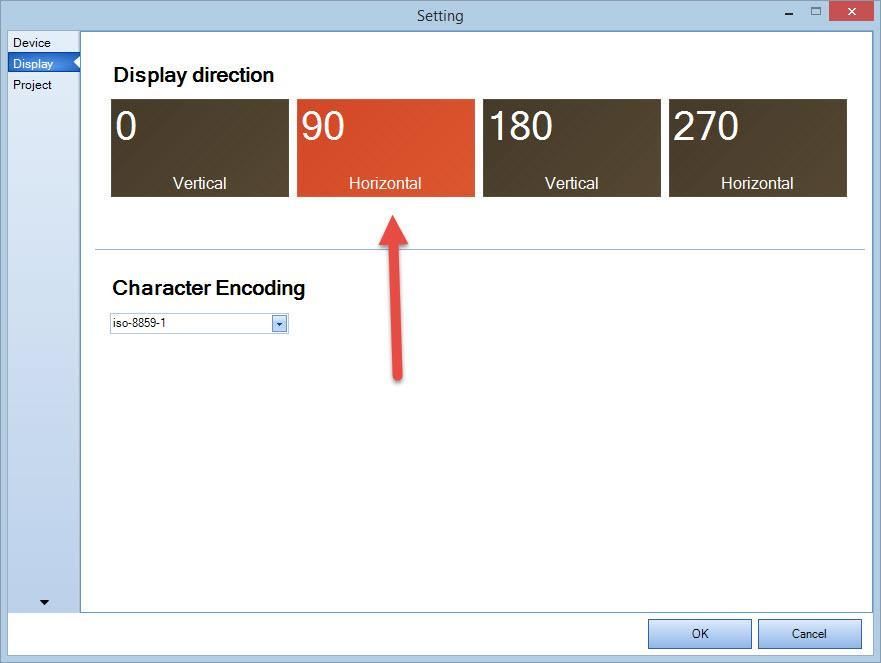Image resolution: width=881 pixels, height=663 pixels.
Task: Select the 180 Vertical display direction tile
Action: tap(571, 148)
